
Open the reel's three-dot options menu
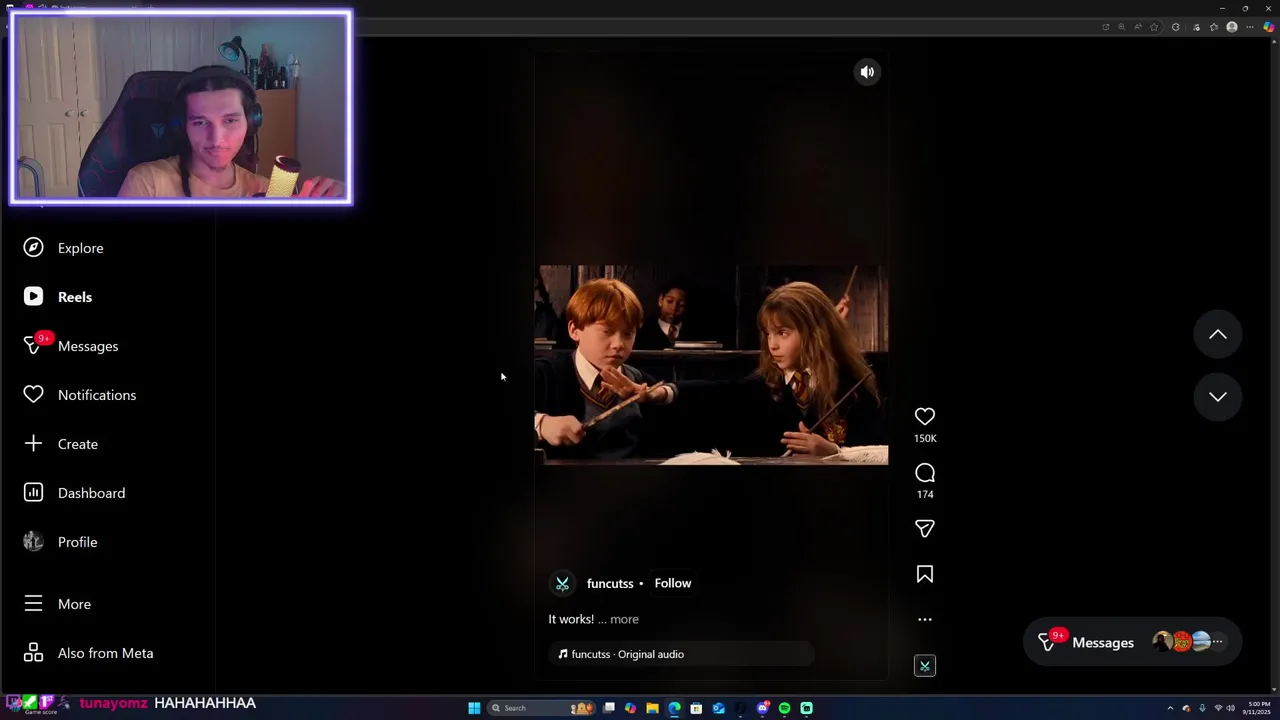coord(925,619)
